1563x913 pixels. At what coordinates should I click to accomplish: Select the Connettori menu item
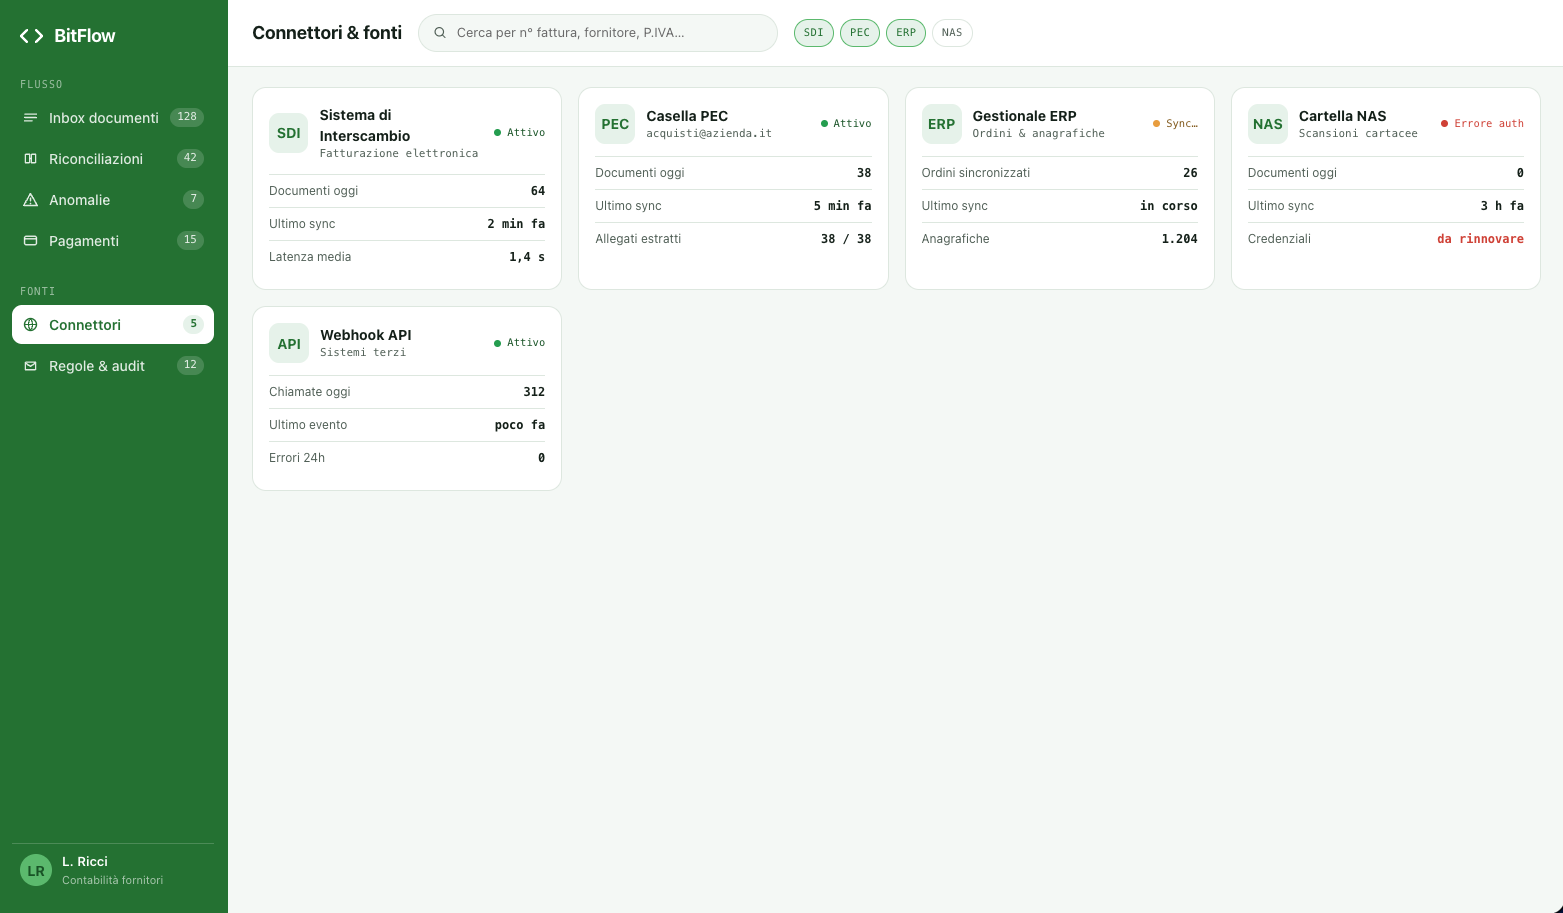pyautogui.click(x=113, y=325)
